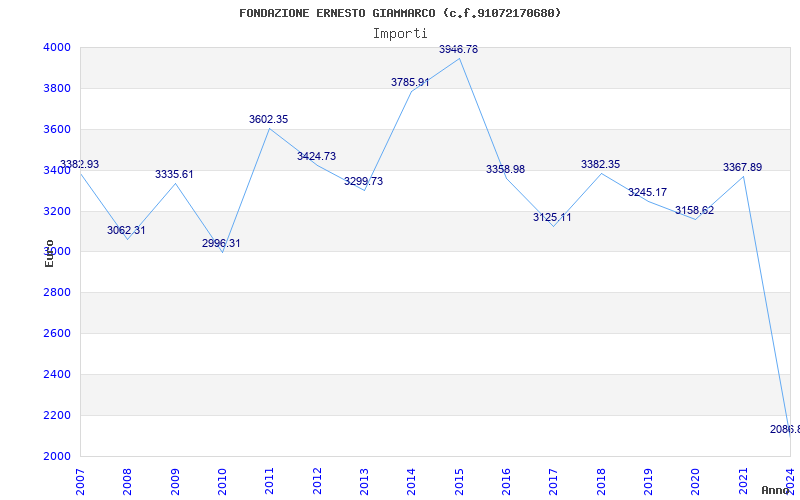The height and width of the screenshot is (500, 800).
Task: Select data label 3382.35 for 2018
Action: 601,164
